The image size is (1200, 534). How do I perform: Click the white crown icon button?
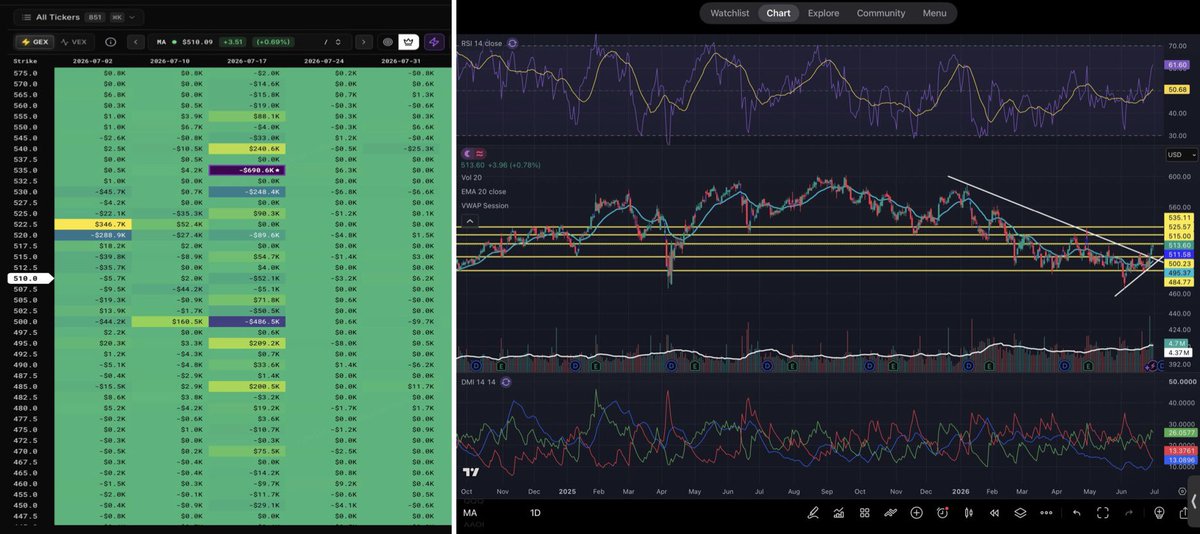pyautogui.click(x=409, y=42)
